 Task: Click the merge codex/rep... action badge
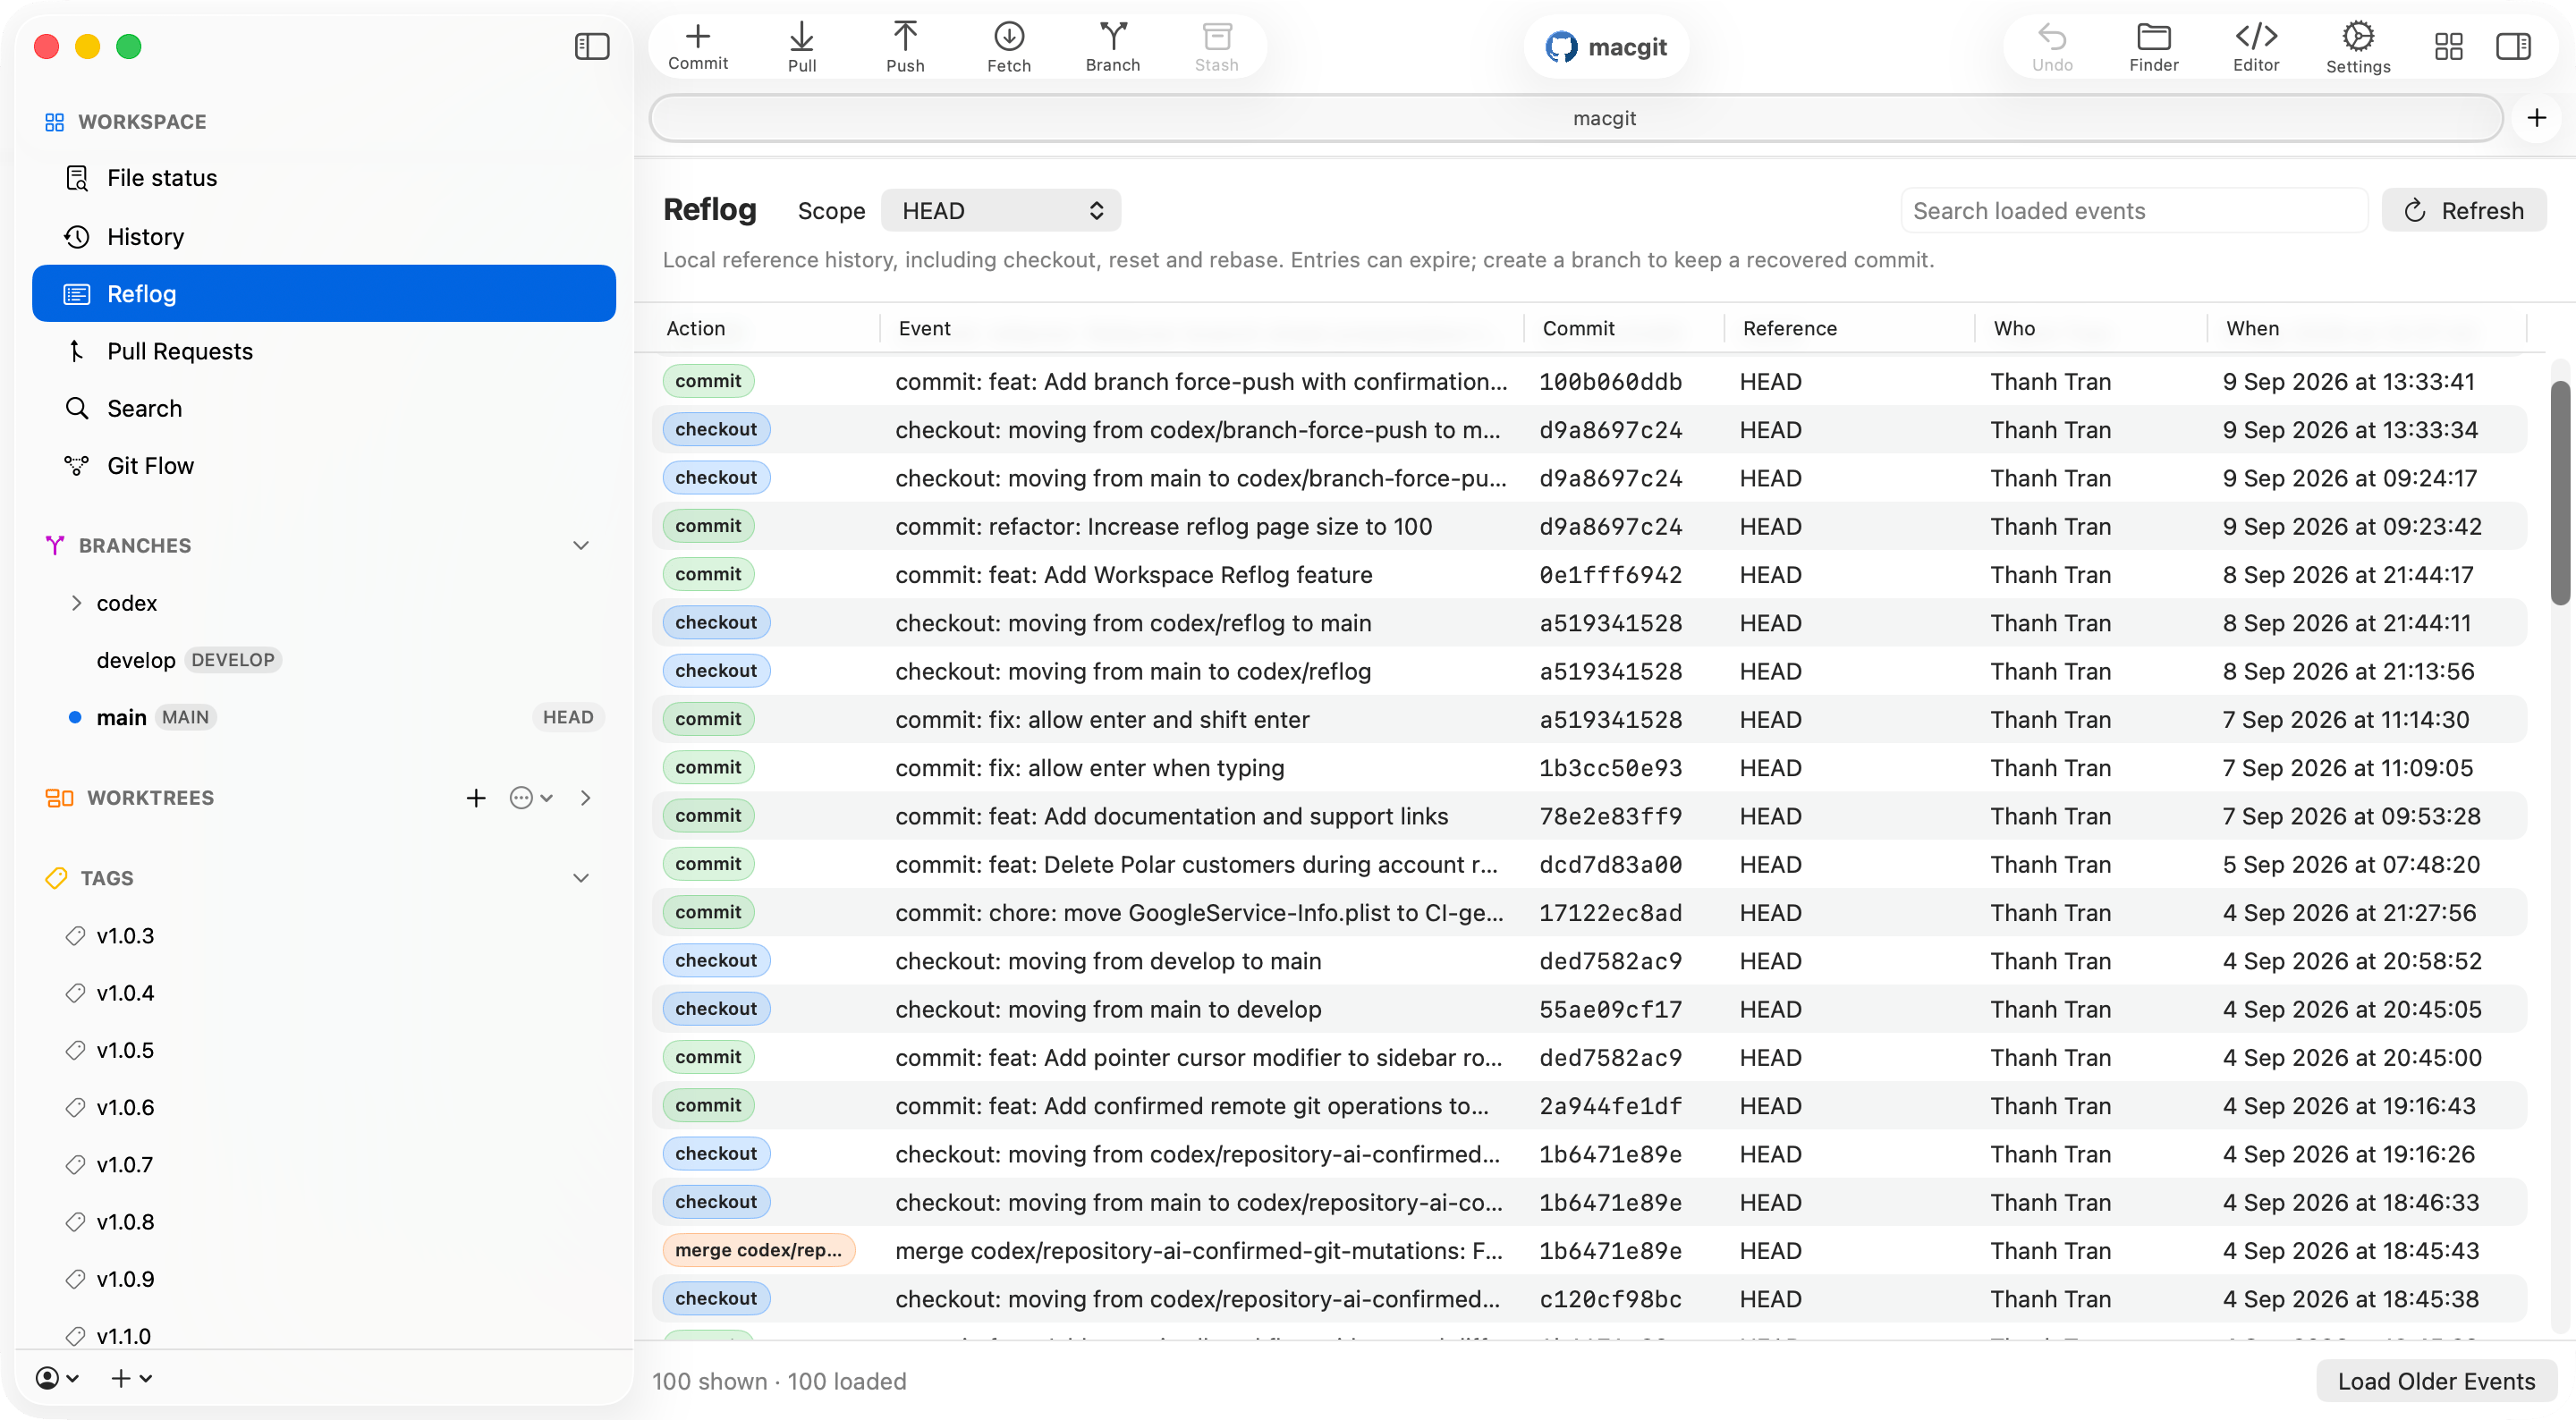pos(758,1250)
